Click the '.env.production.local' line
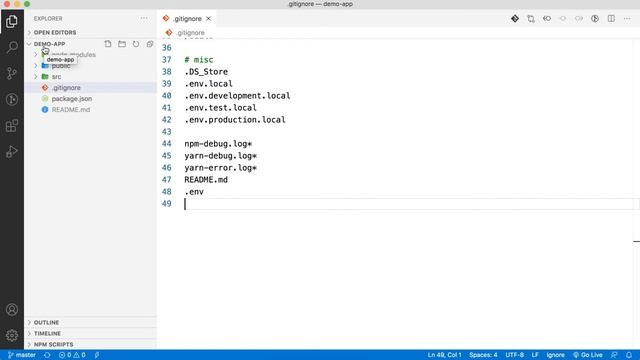This screenshot has width=640, height=360. coord(235,120)
